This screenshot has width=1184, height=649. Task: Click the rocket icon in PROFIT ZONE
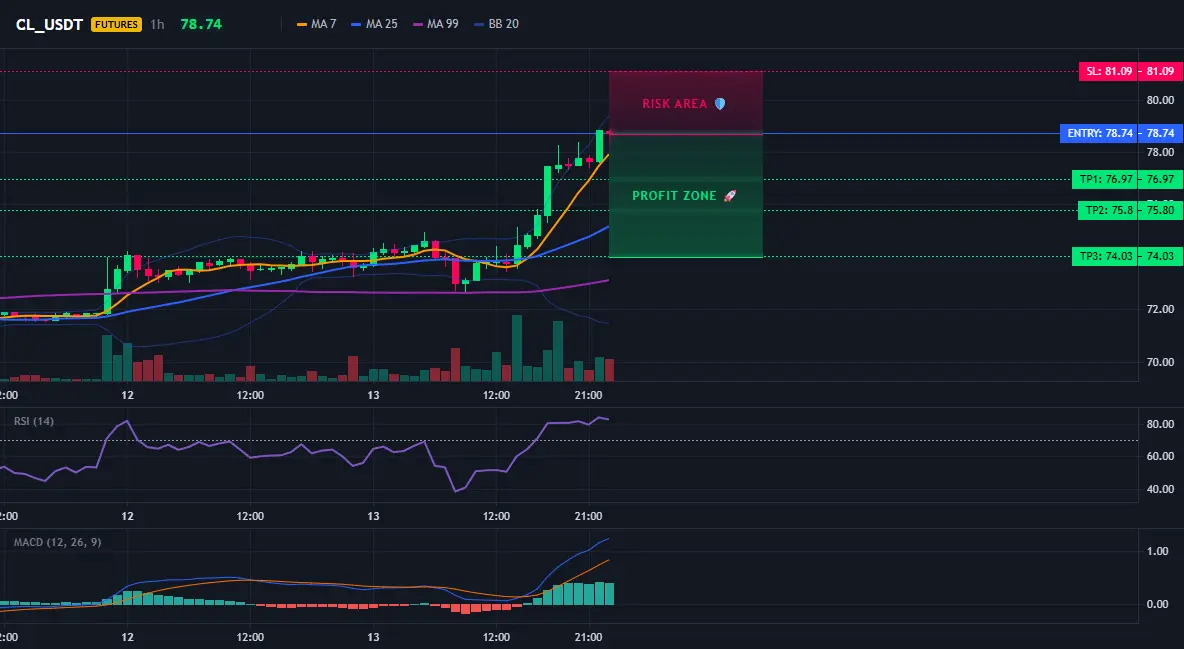tap(729, 196)
